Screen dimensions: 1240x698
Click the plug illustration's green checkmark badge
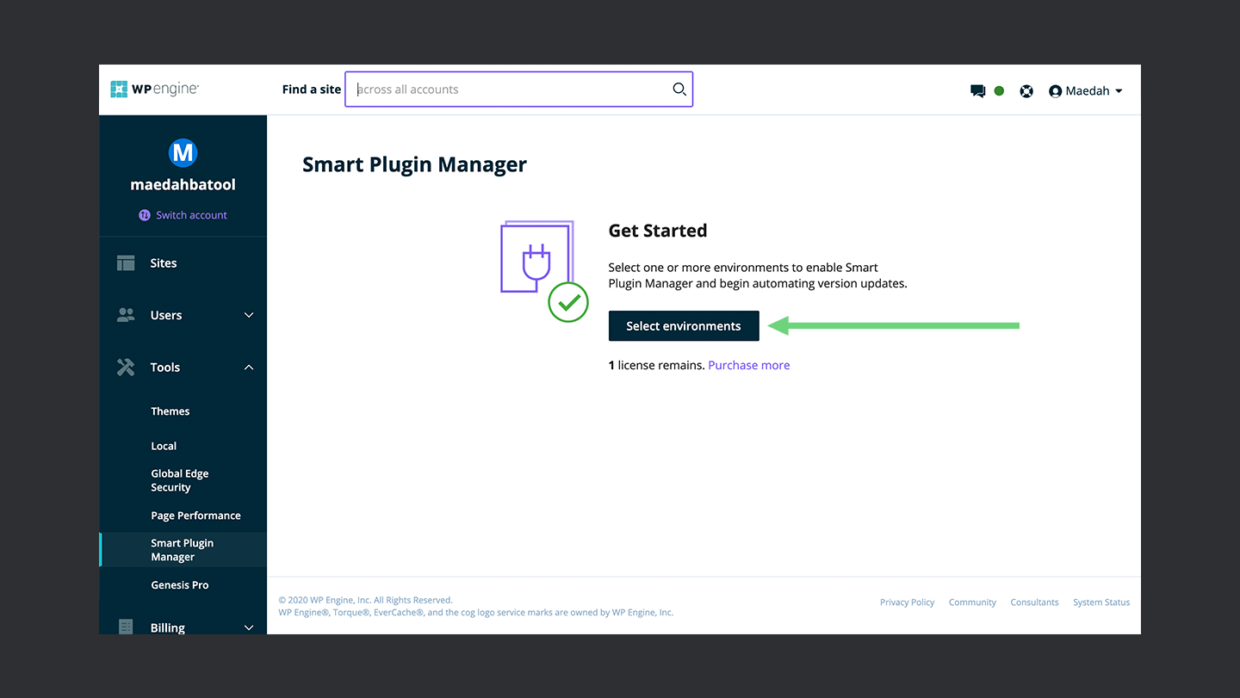(568, 302)
